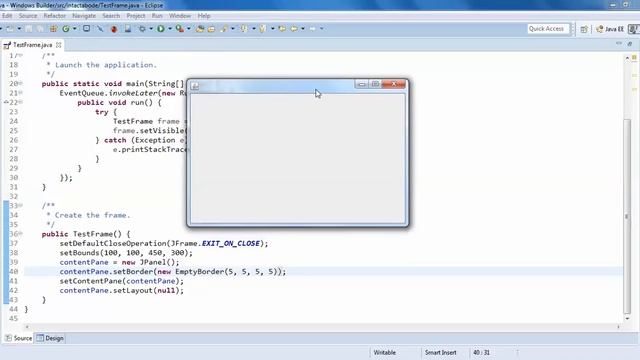Click the Open Perspective icon

click(584, 29)
